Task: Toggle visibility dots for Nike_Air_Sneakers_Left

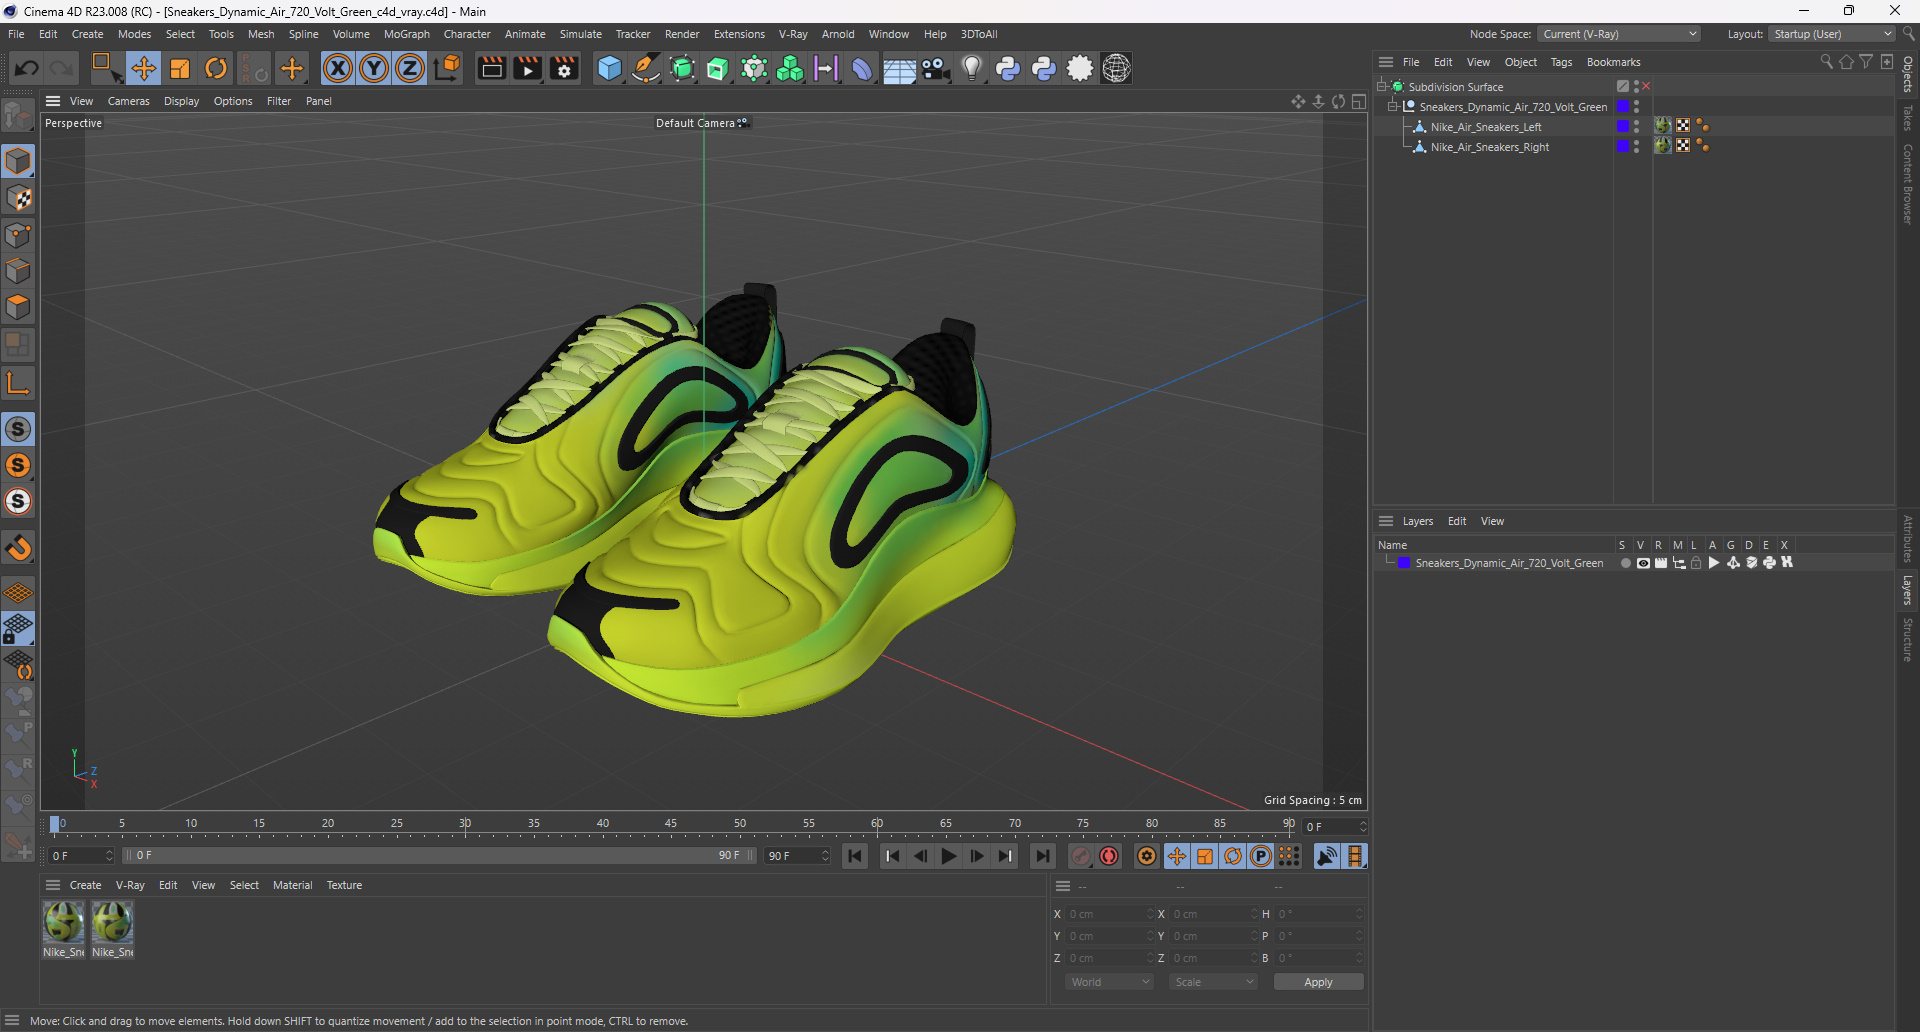Action: pyautogui.click(x=1636, y=126)
